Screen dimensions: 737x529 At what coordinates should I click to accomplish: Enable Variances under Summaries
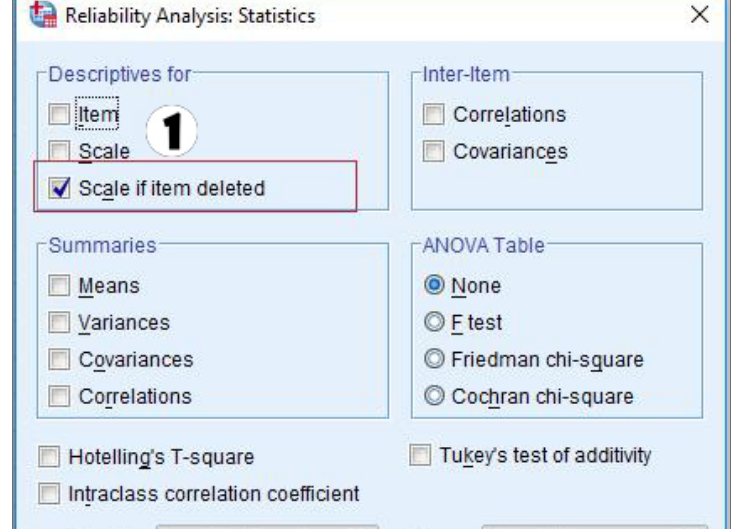(x=59, y=323)
